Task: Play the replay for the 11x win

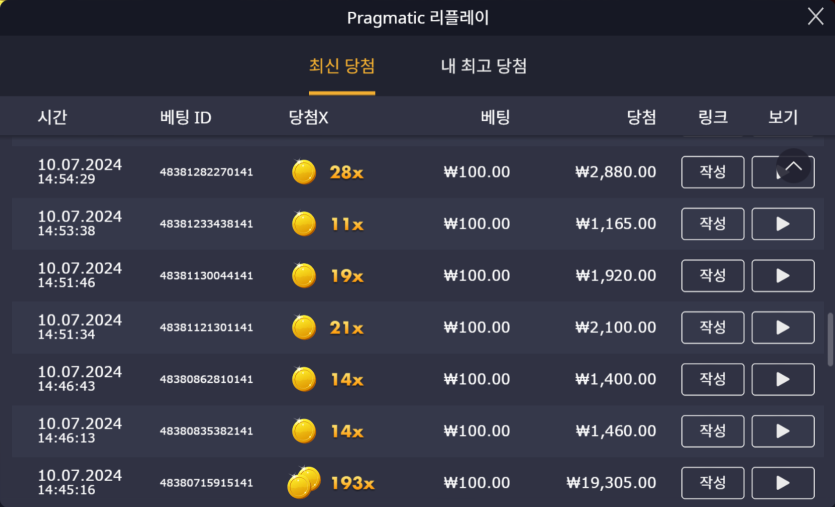Action: click(782, 224)
